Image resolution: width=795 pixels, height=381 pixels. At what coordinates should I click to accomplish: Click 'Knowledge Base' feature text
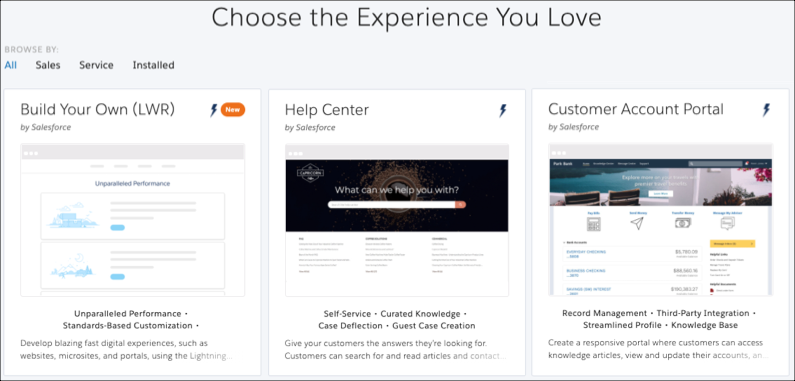coord(705,326)
